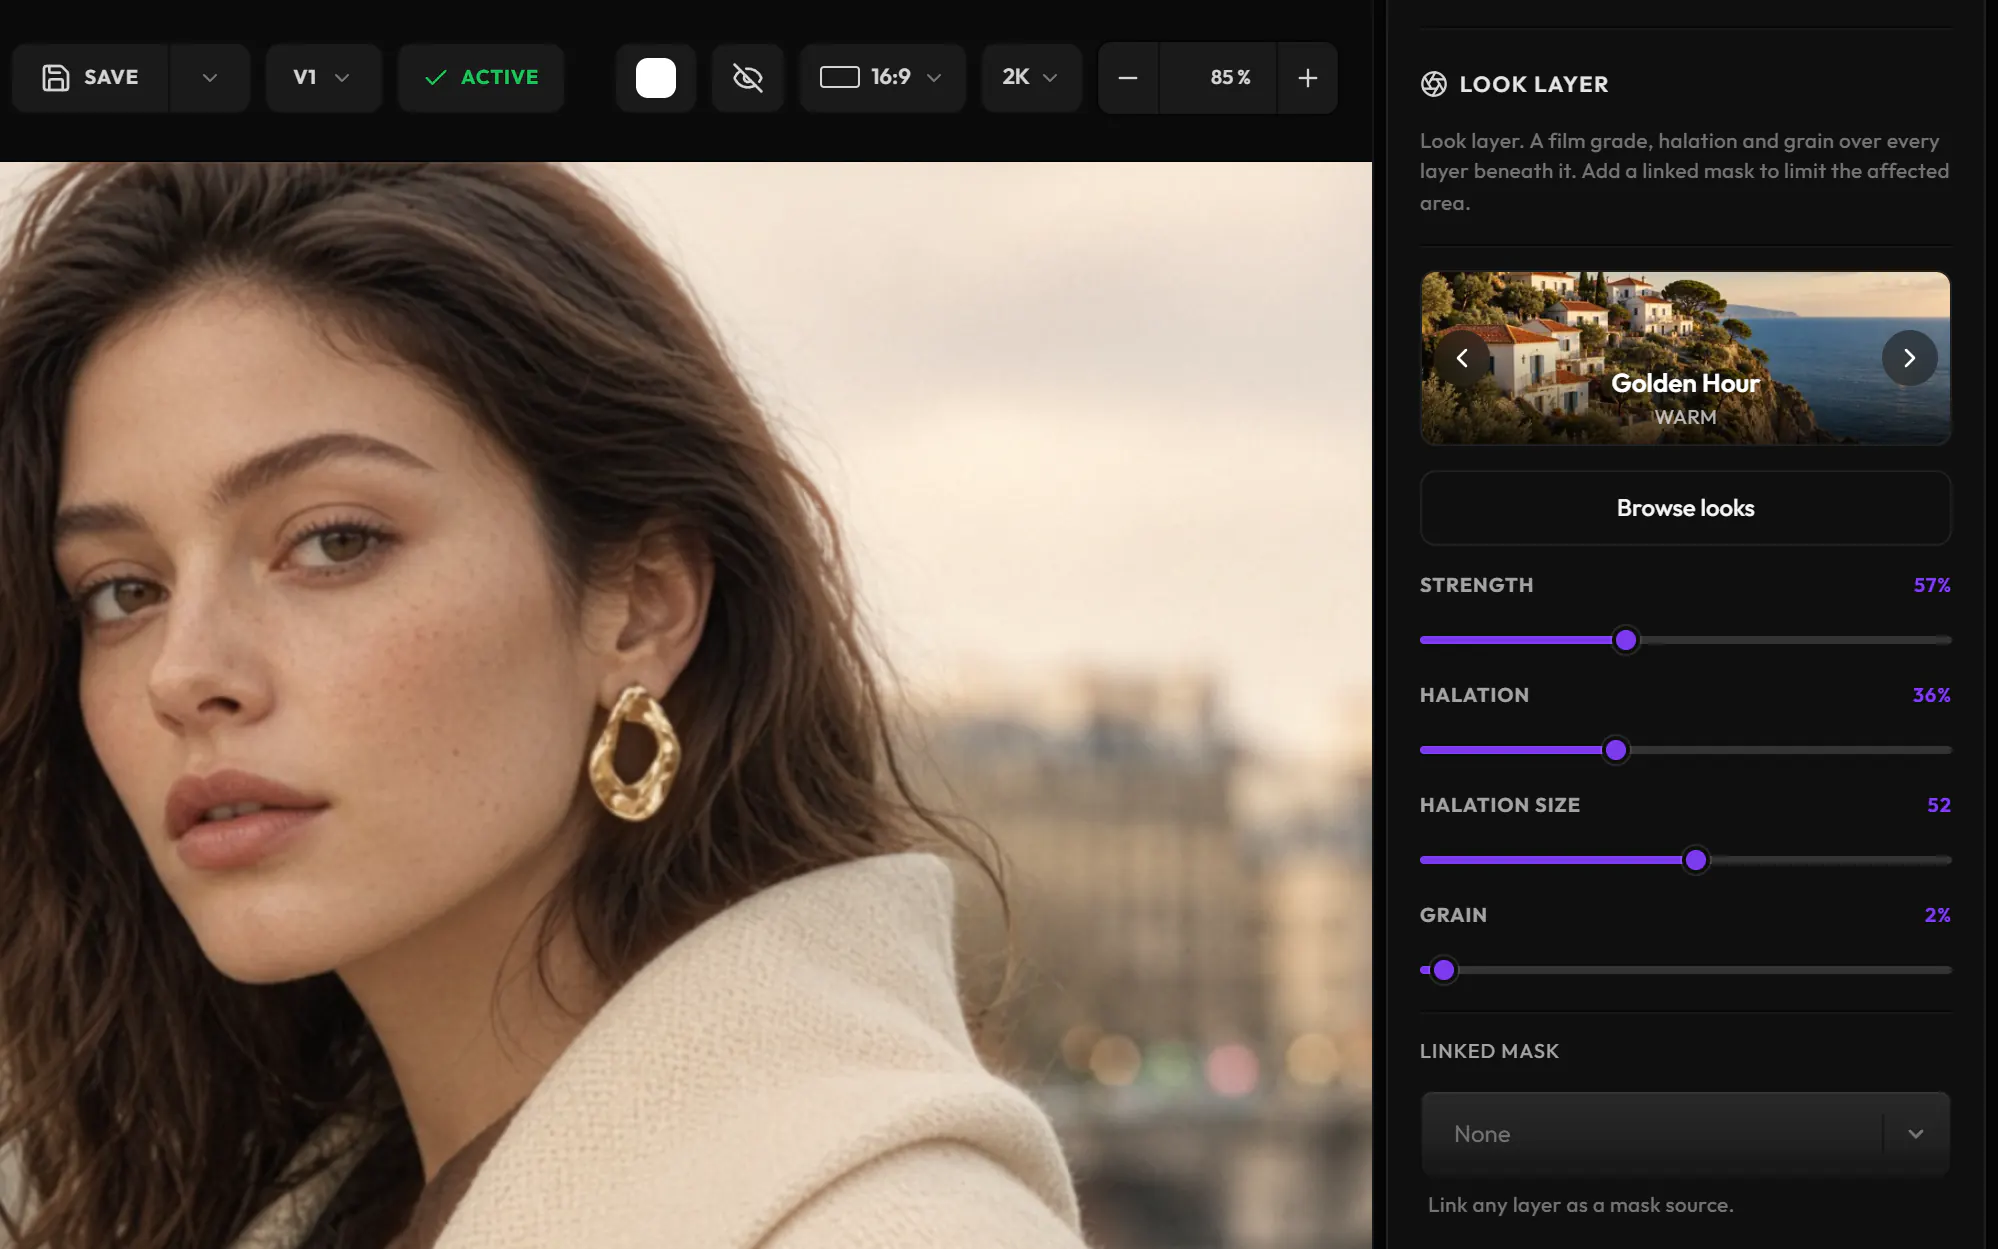Open the Linked Mask dropdown
1998x1249 pixels.
point(1685,1134)
